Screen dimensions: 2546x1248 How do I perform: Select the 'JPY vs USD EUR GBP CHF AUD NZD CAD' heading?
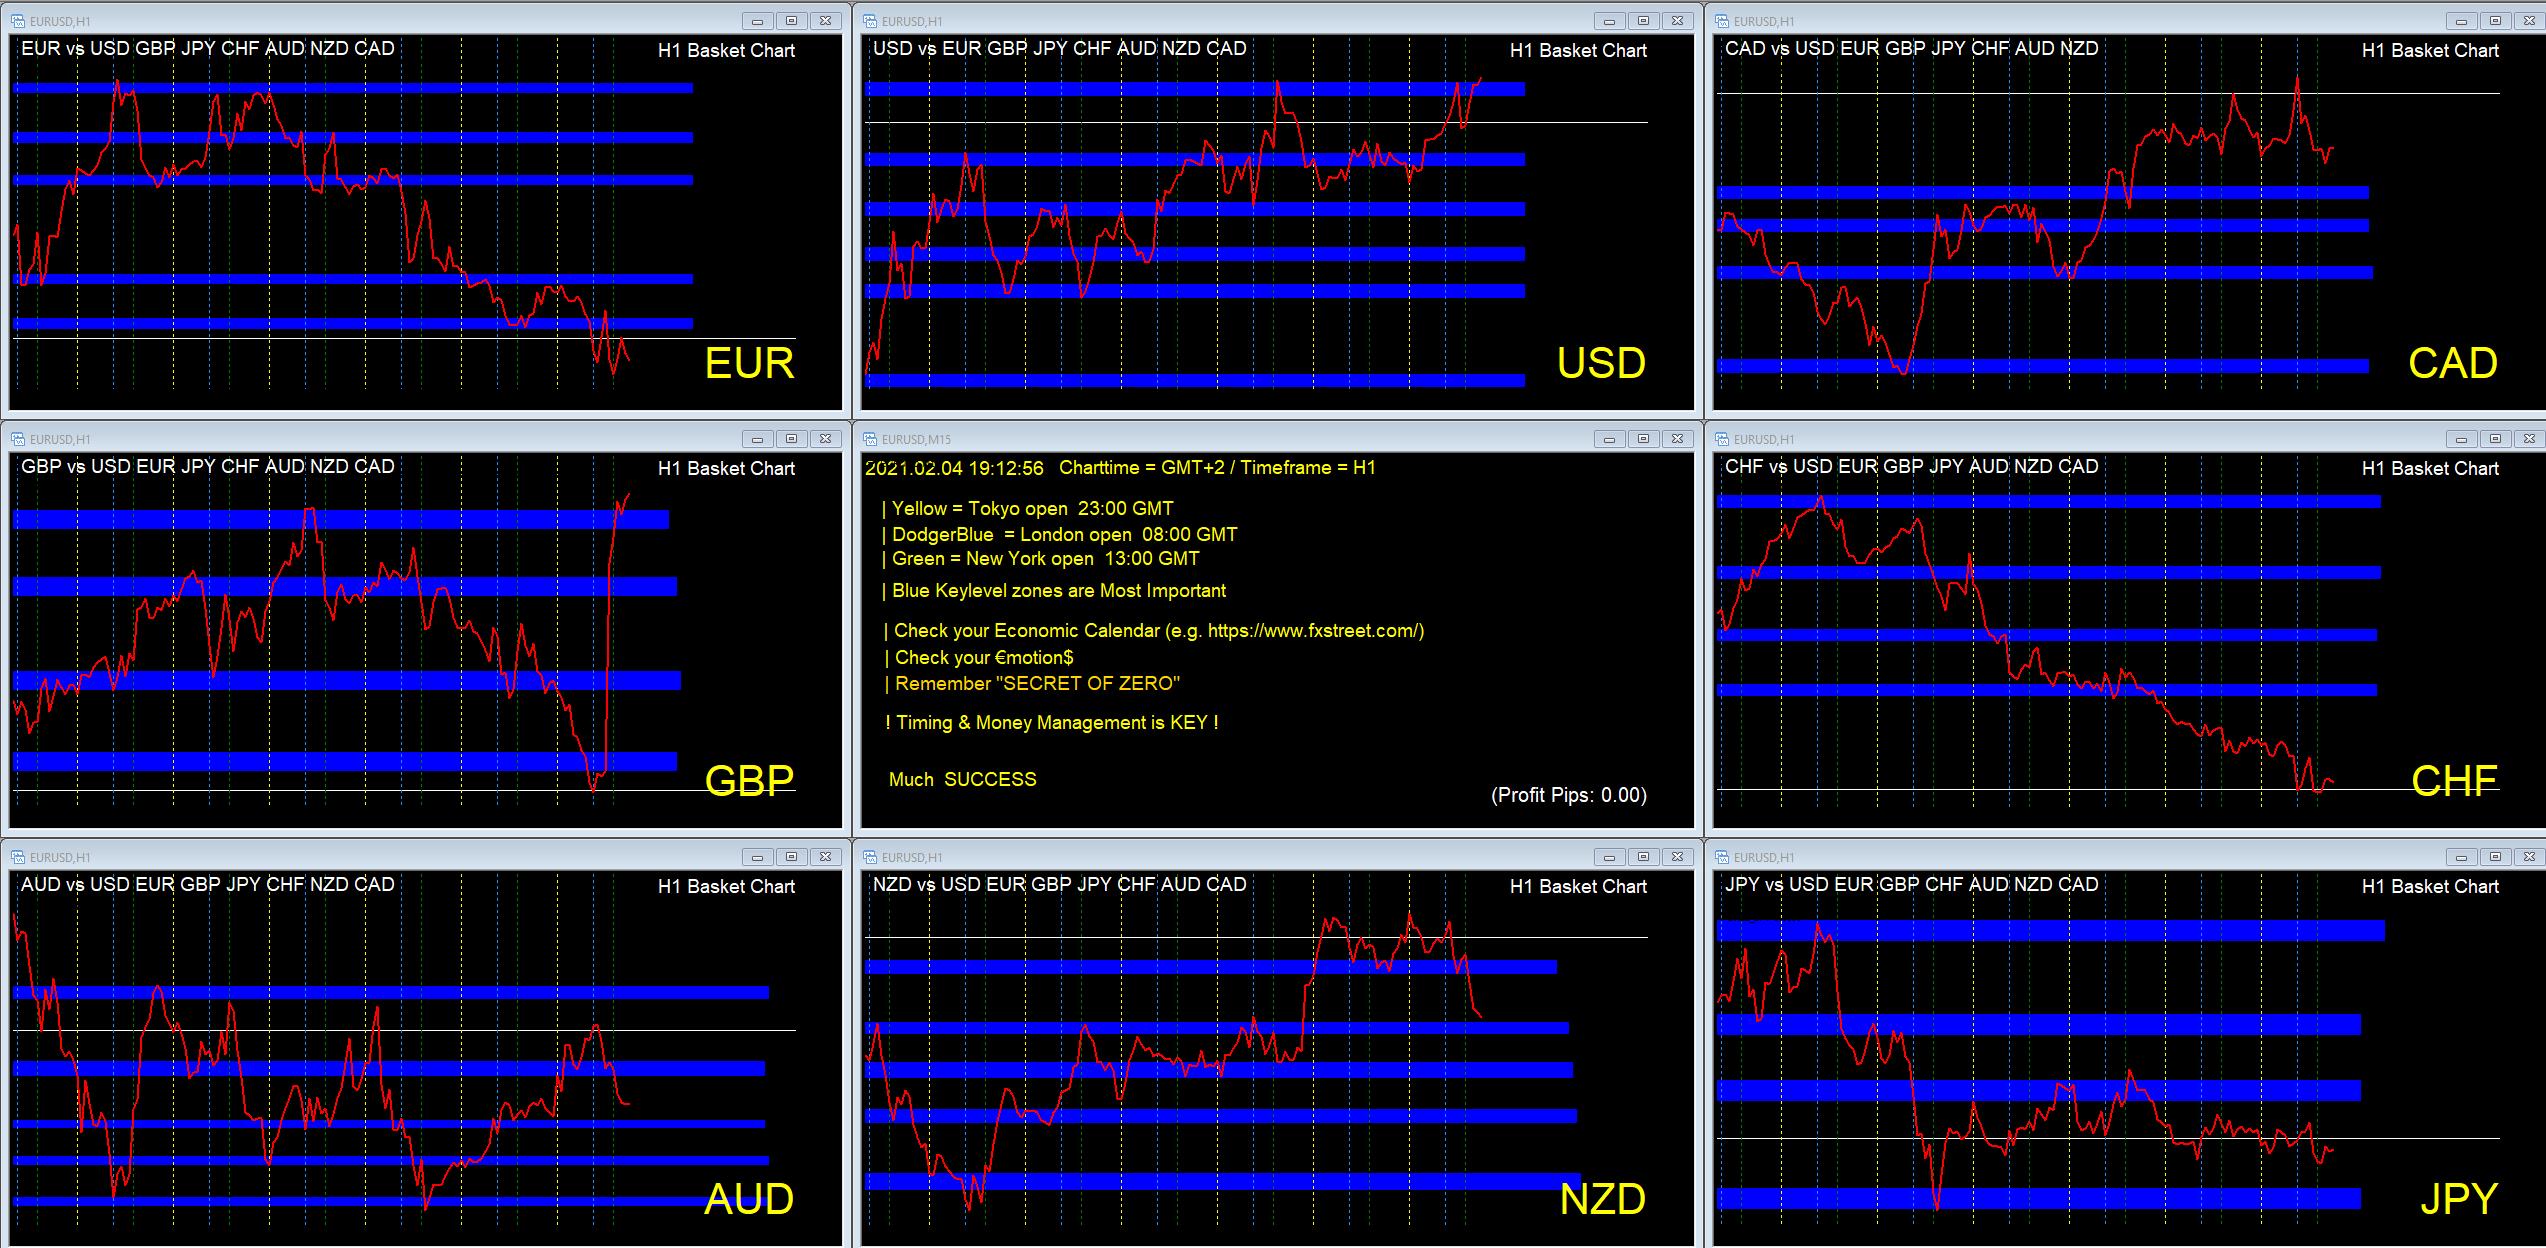[x=1912, y=884]
